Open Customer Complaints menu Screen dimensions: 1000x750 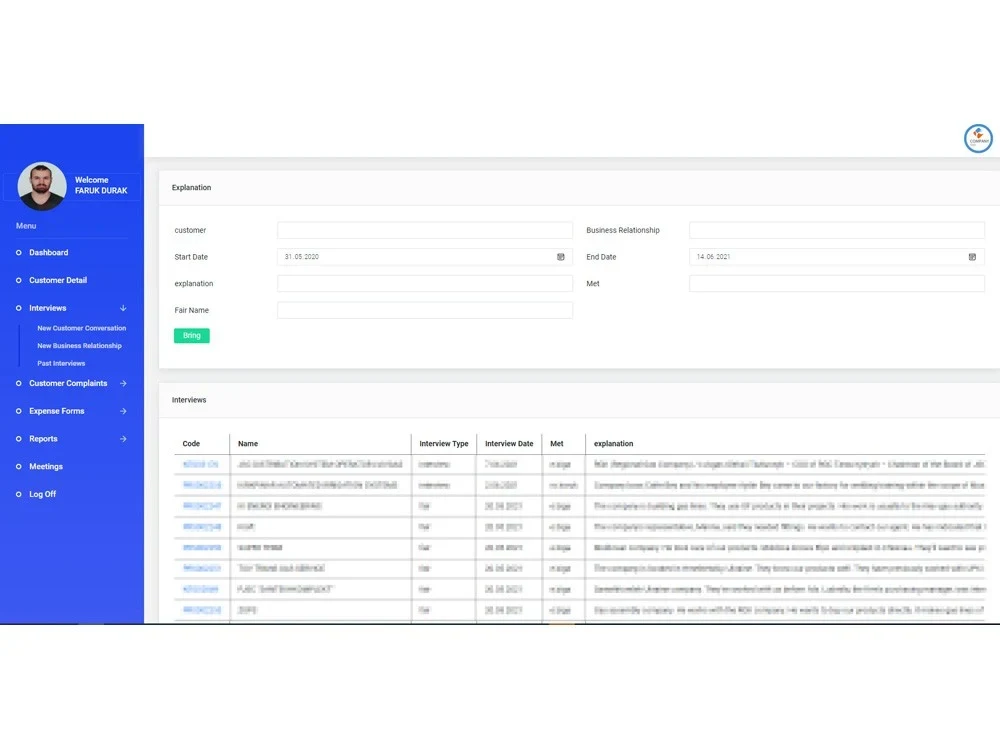pos(68,383)
